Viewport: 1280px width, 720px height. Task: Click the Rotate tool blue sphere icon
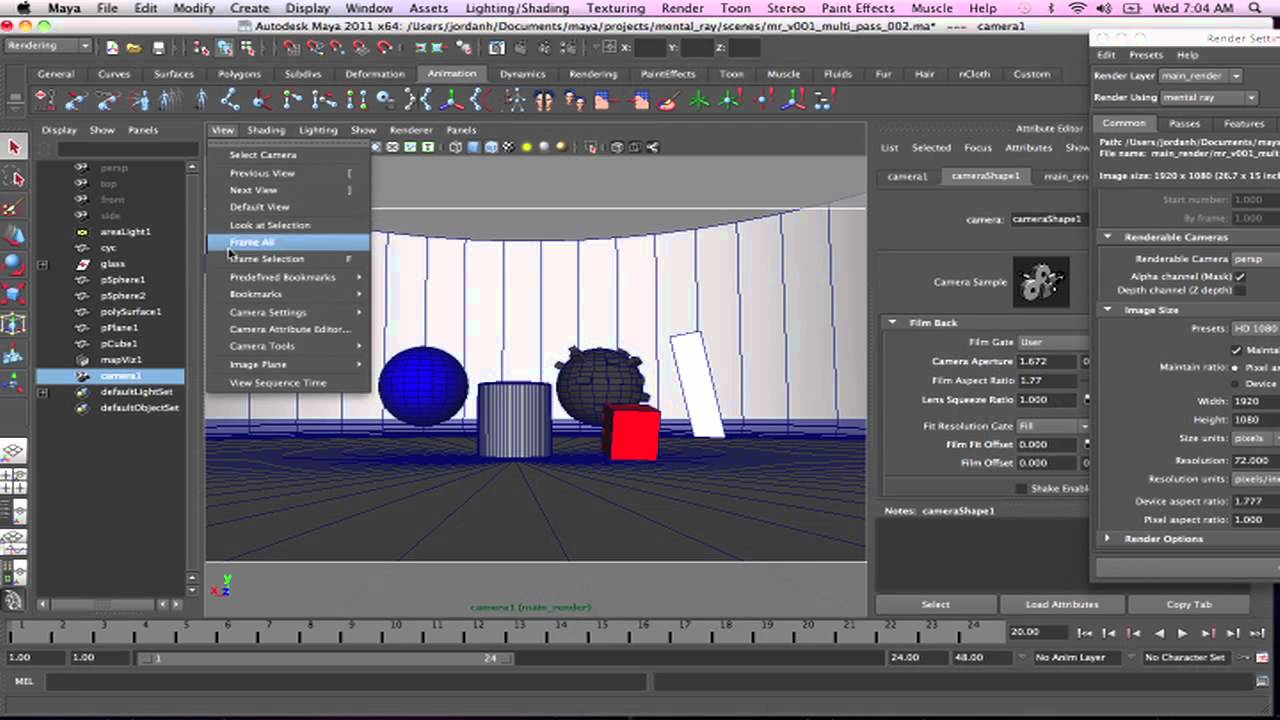coord(14,265)
